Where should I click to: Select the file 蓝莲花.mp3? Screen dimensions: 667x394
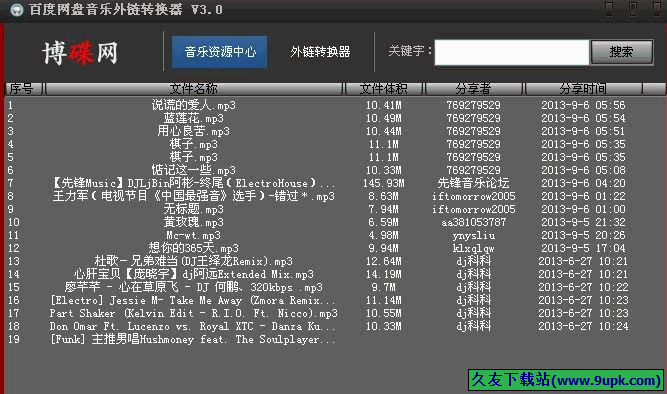click(194, 118)
